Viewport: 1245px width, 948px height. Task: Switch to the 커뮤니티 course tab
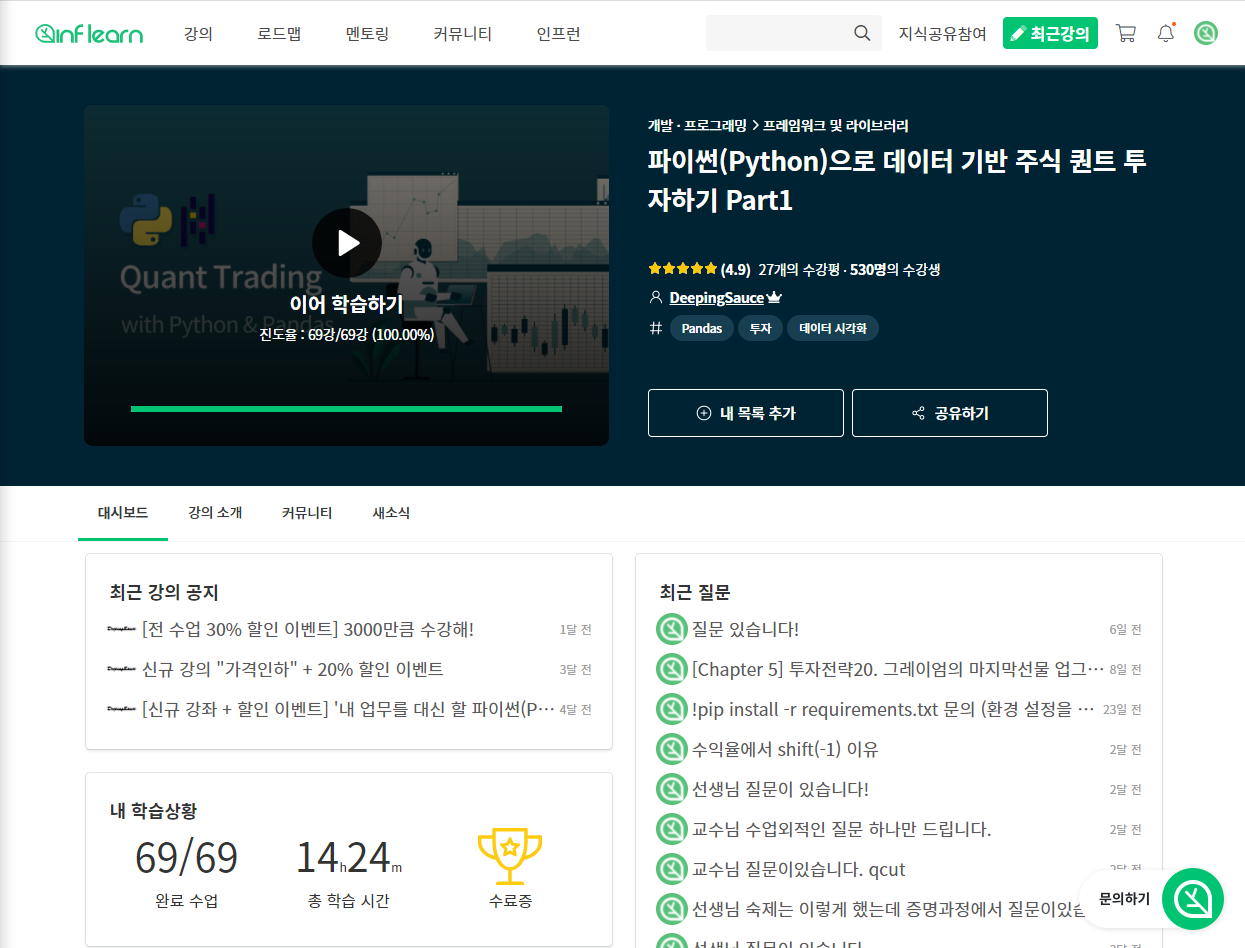[x=307, y=513]
